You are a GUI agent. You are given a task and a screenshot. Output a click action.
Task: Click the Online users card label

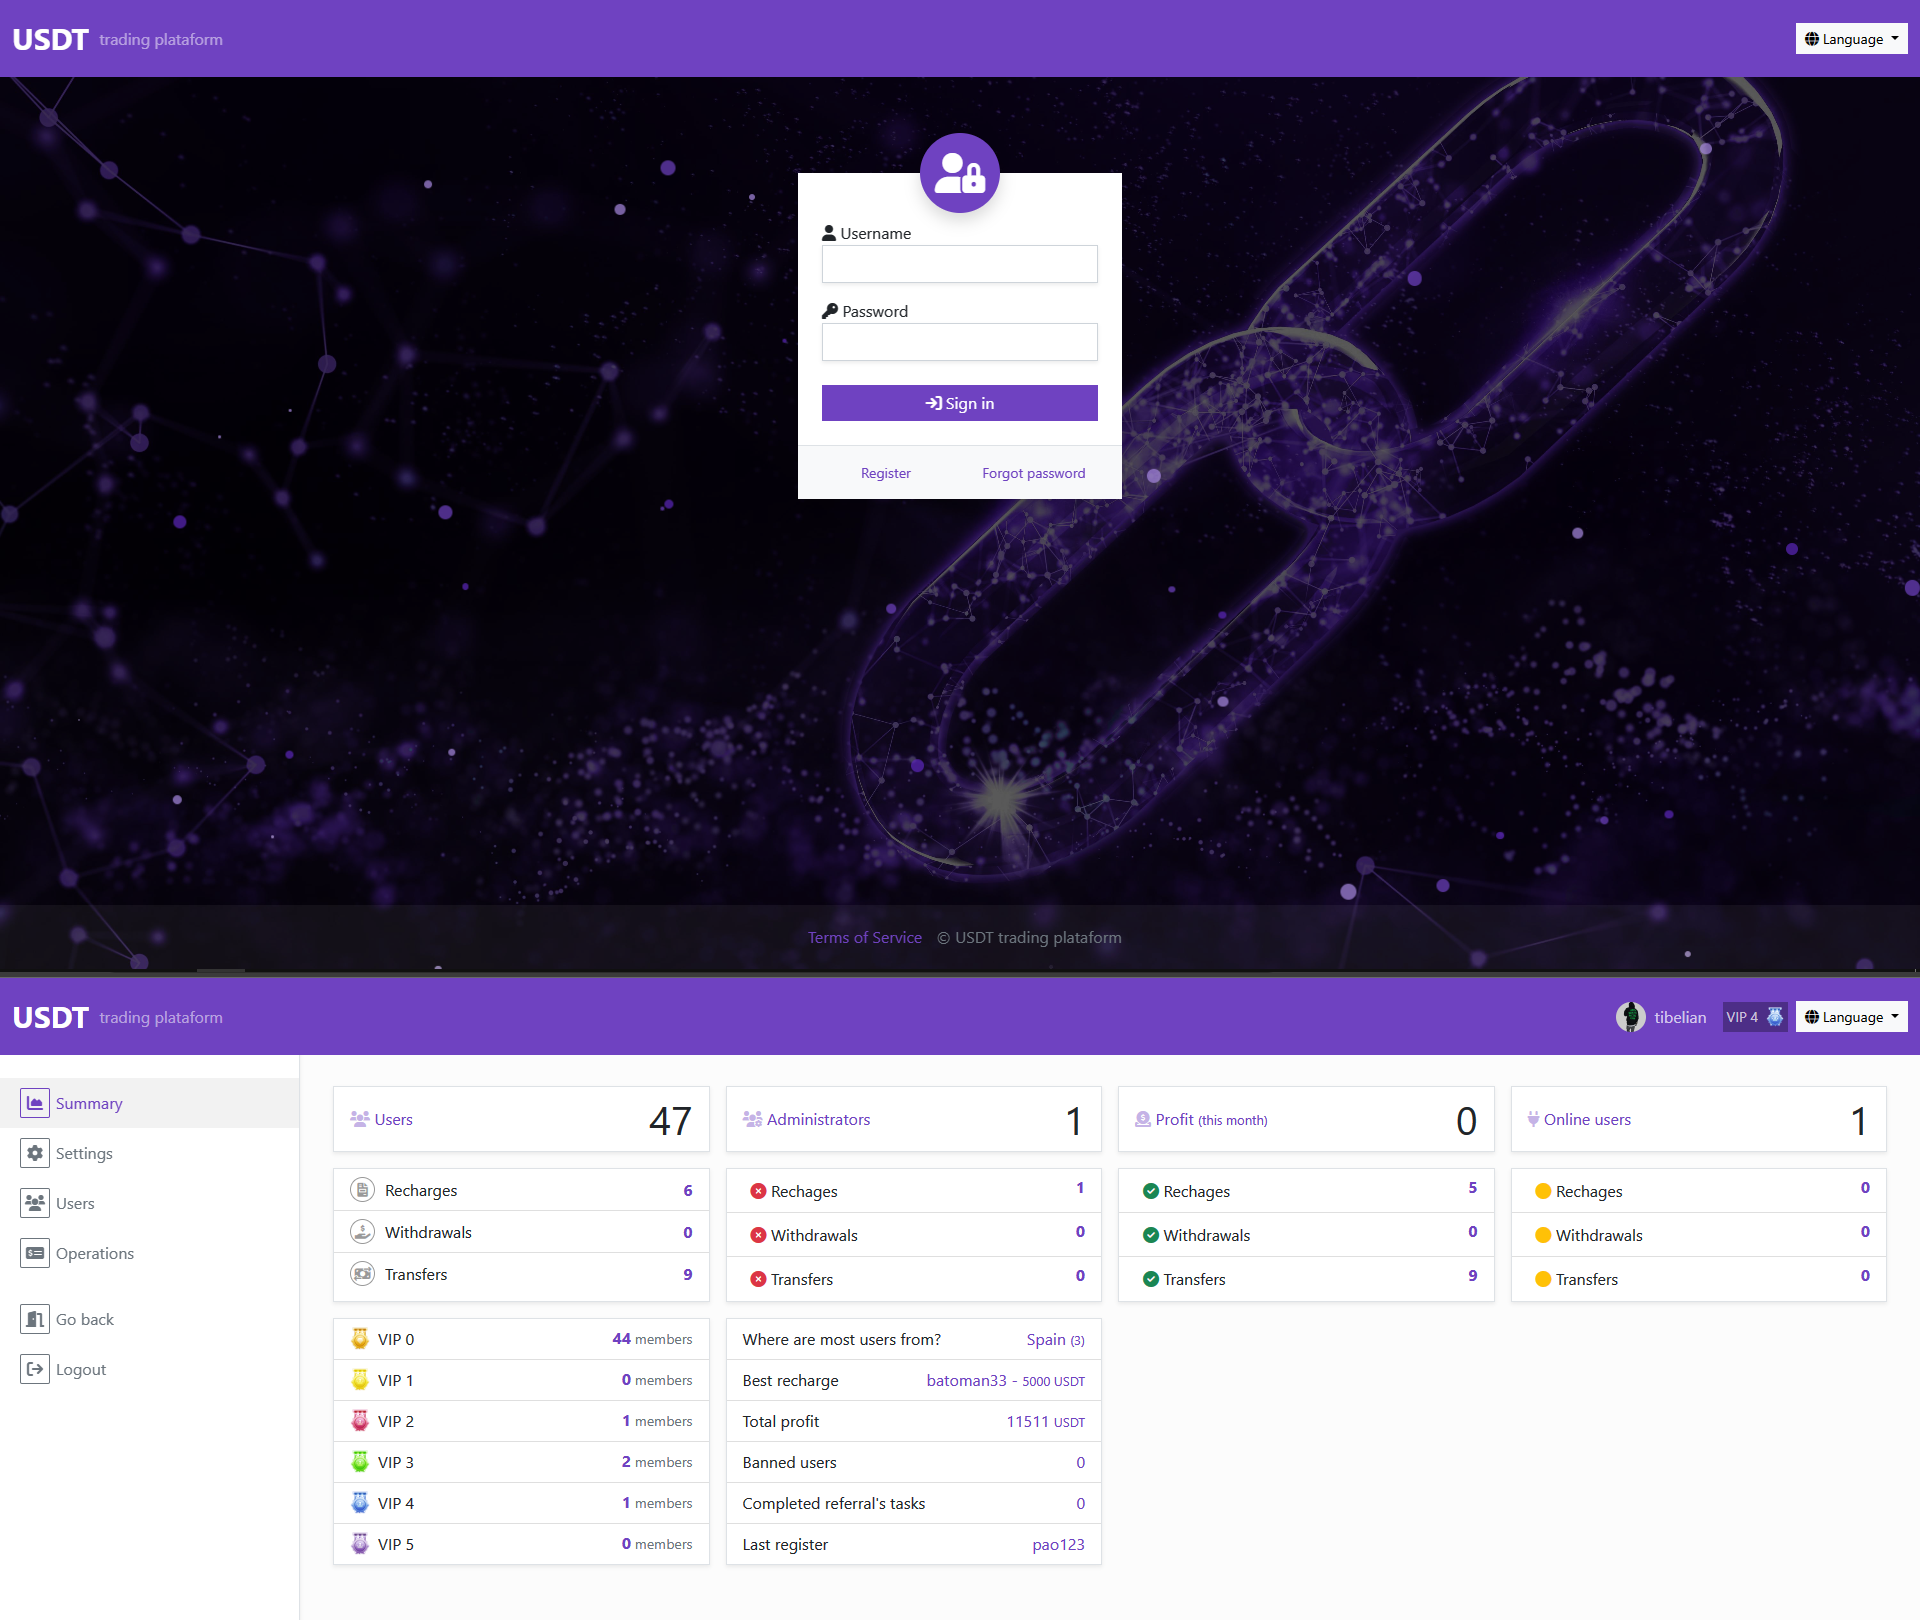(1587, 1119)
